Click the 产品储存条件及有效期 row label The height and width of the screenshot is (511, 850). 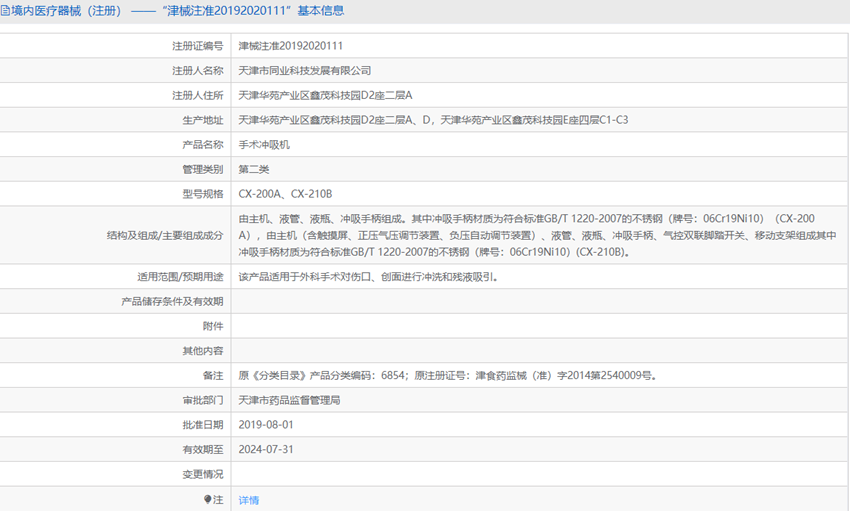tap(172, 301)
